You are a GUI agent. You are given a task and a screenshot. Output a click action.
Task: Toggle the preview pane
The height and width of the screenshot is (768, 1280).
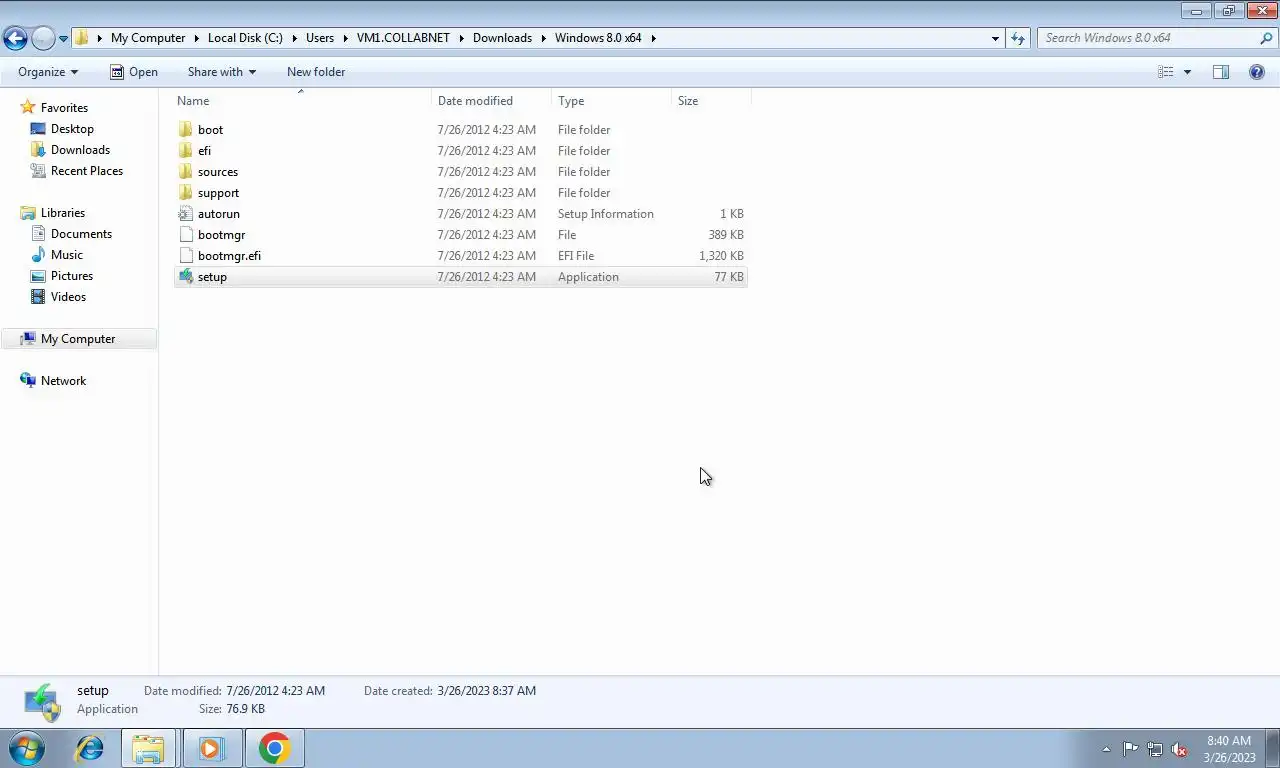click(1221, 72)
